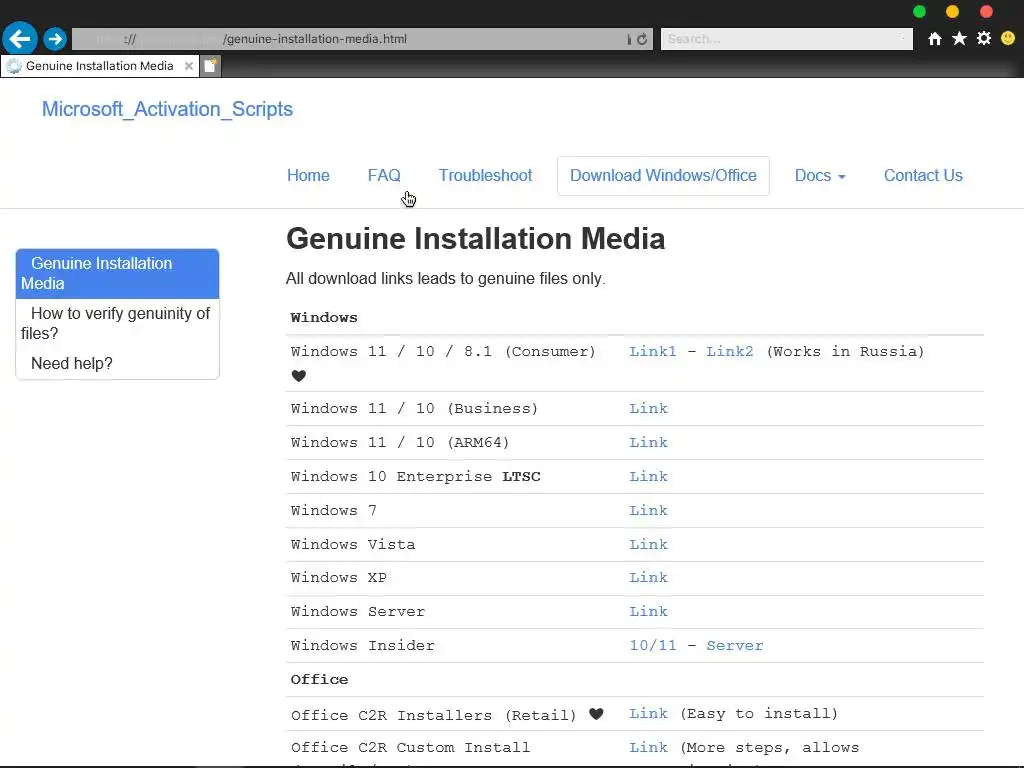Open Link for Windows 10 Enterprise LTSC
Image resolution: width=1024 pixels, height=768 pixels.
tap(648, 477)
